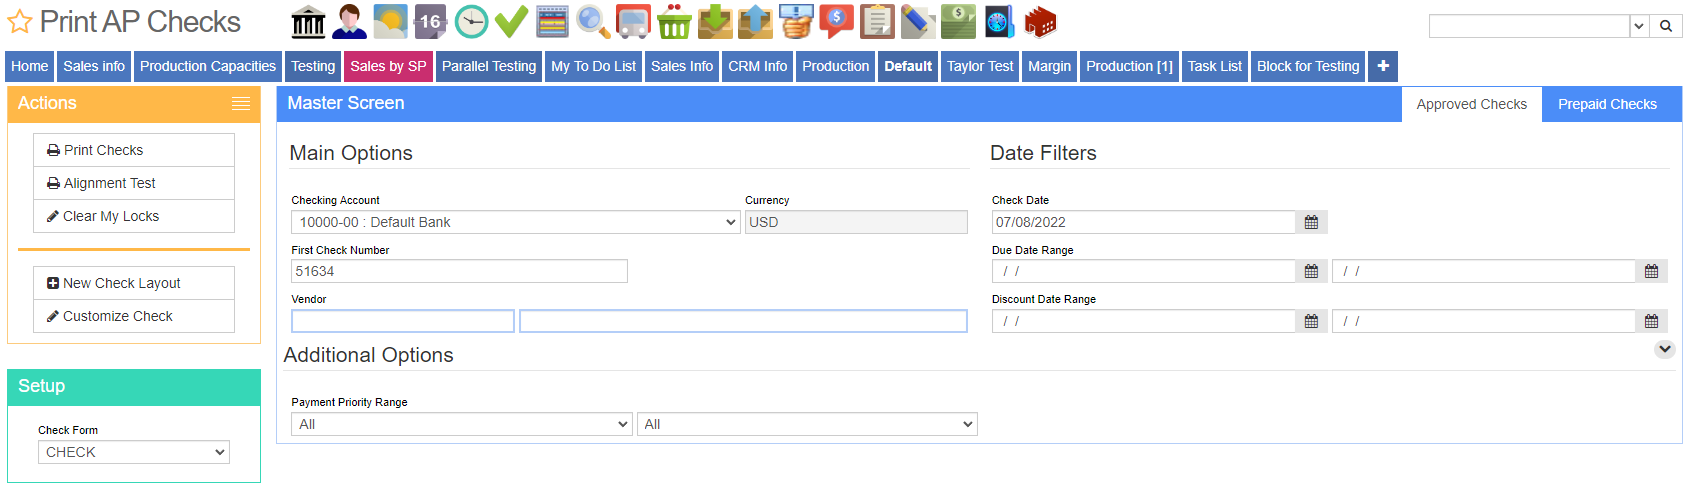The image size is (1692, 489).
Task: Click the green shopping basket icon
Action: (674, 21)
